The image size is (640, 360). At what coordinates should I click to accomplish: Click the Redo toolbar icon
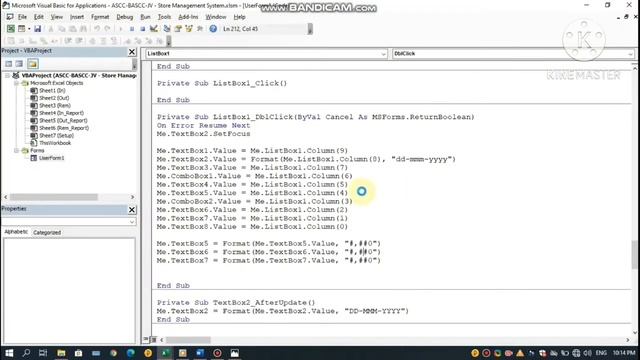coord(107,29)
